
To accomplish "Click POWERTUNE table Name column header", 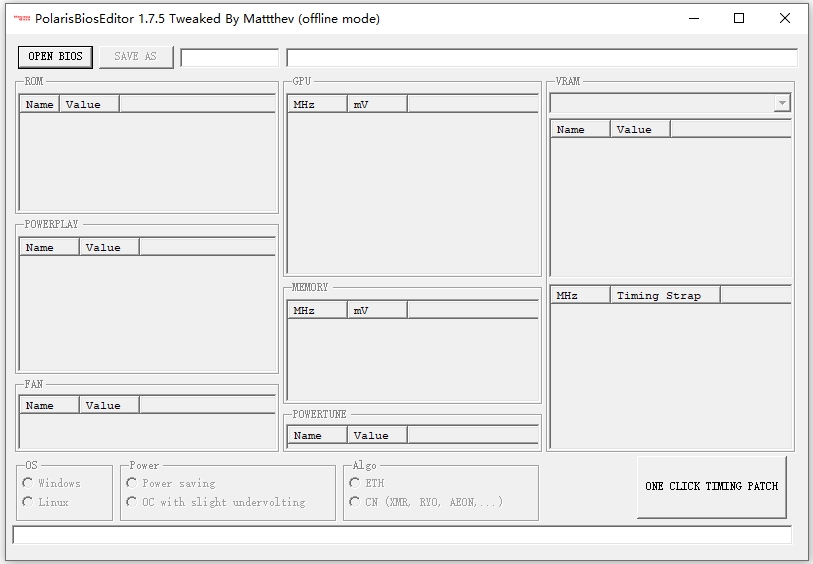I will 317,435.
